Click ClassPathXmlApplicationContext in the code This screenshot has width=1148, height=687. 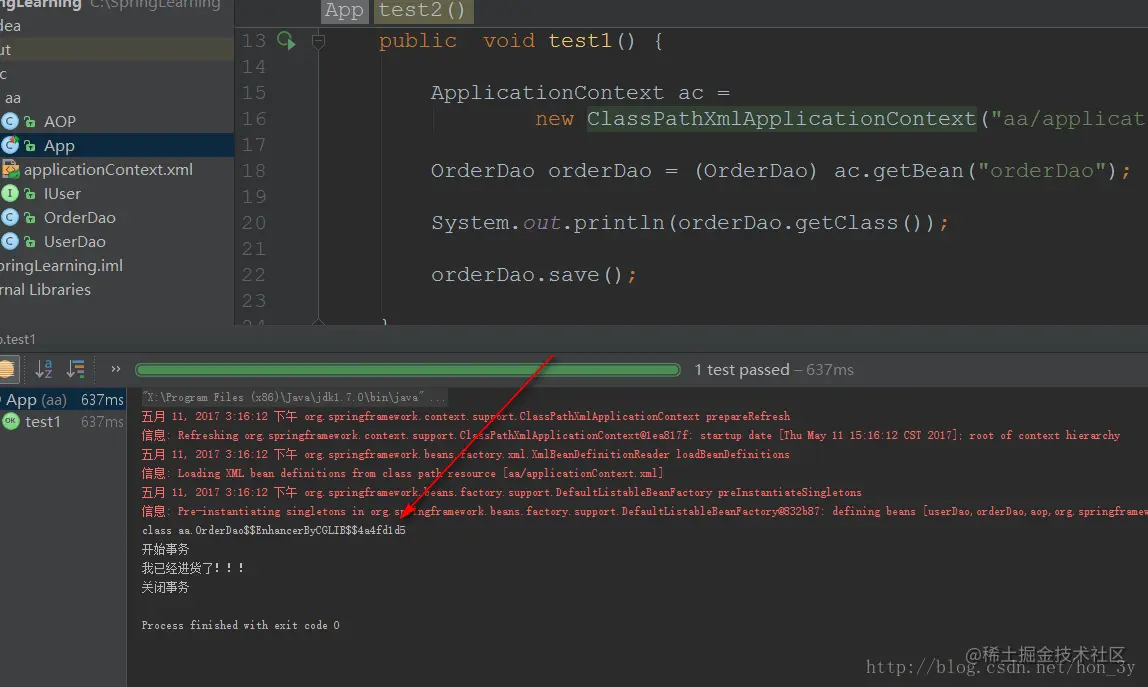pyautogui.click(x=781, y=119)
